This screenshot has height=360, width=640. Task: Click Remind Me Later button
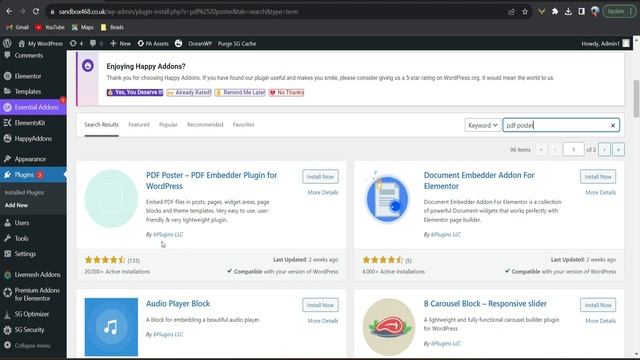[240, 93]
